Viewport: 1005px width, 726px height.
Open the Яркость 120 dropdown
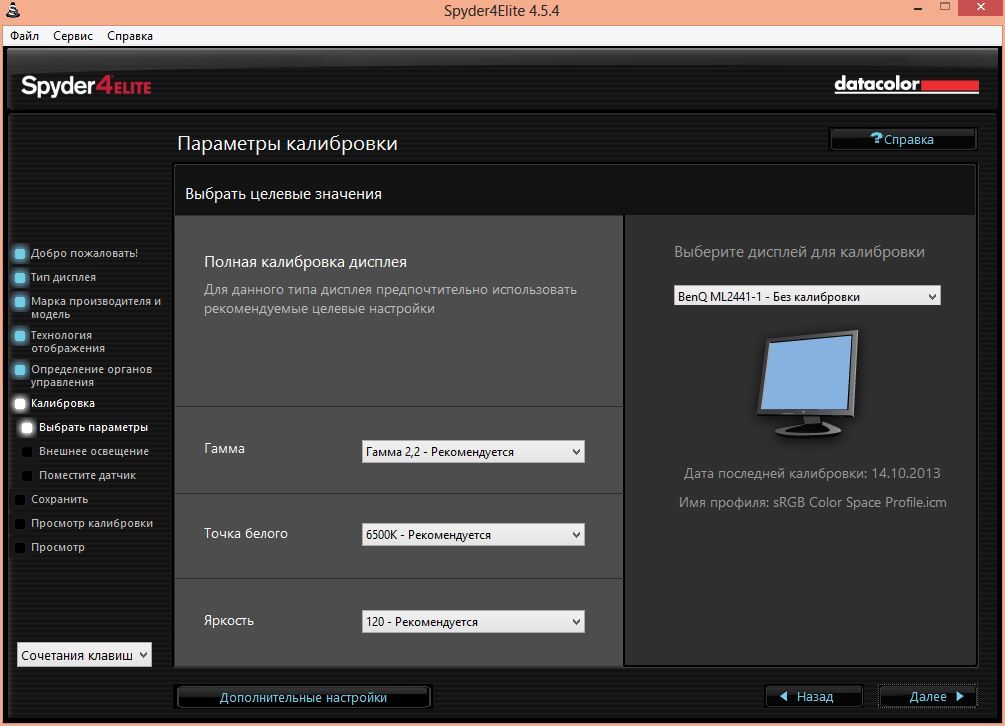472,622
